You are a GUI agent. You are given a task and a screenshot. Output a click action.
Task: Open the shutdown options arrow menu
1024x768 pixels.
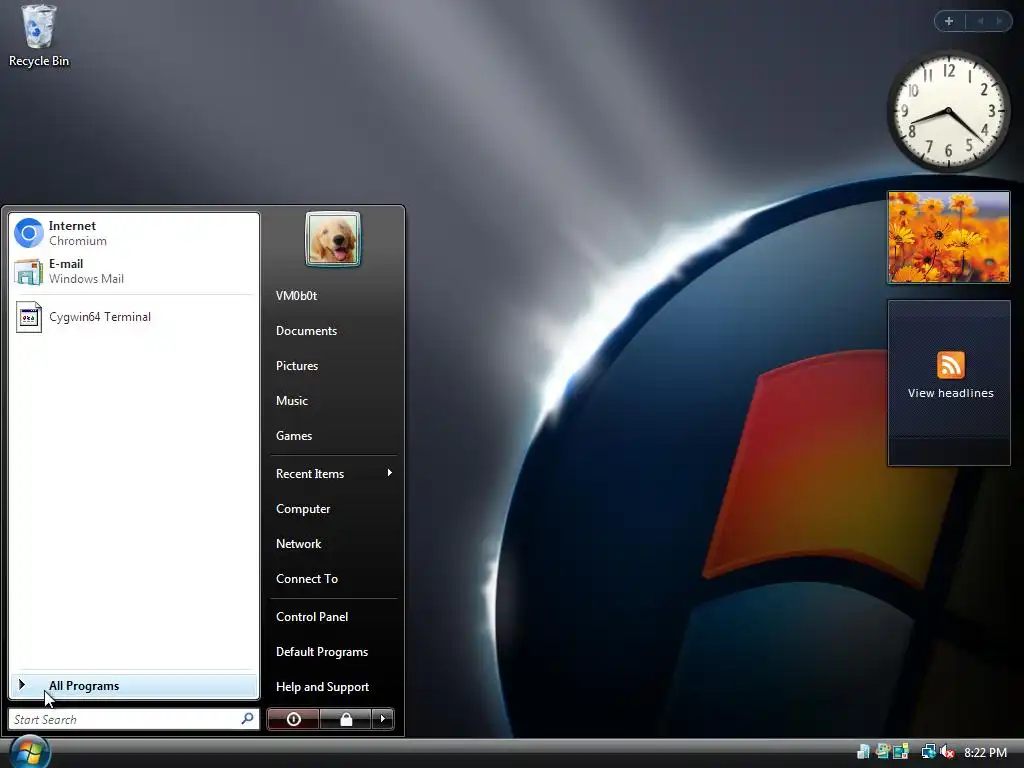click(383, 719)
